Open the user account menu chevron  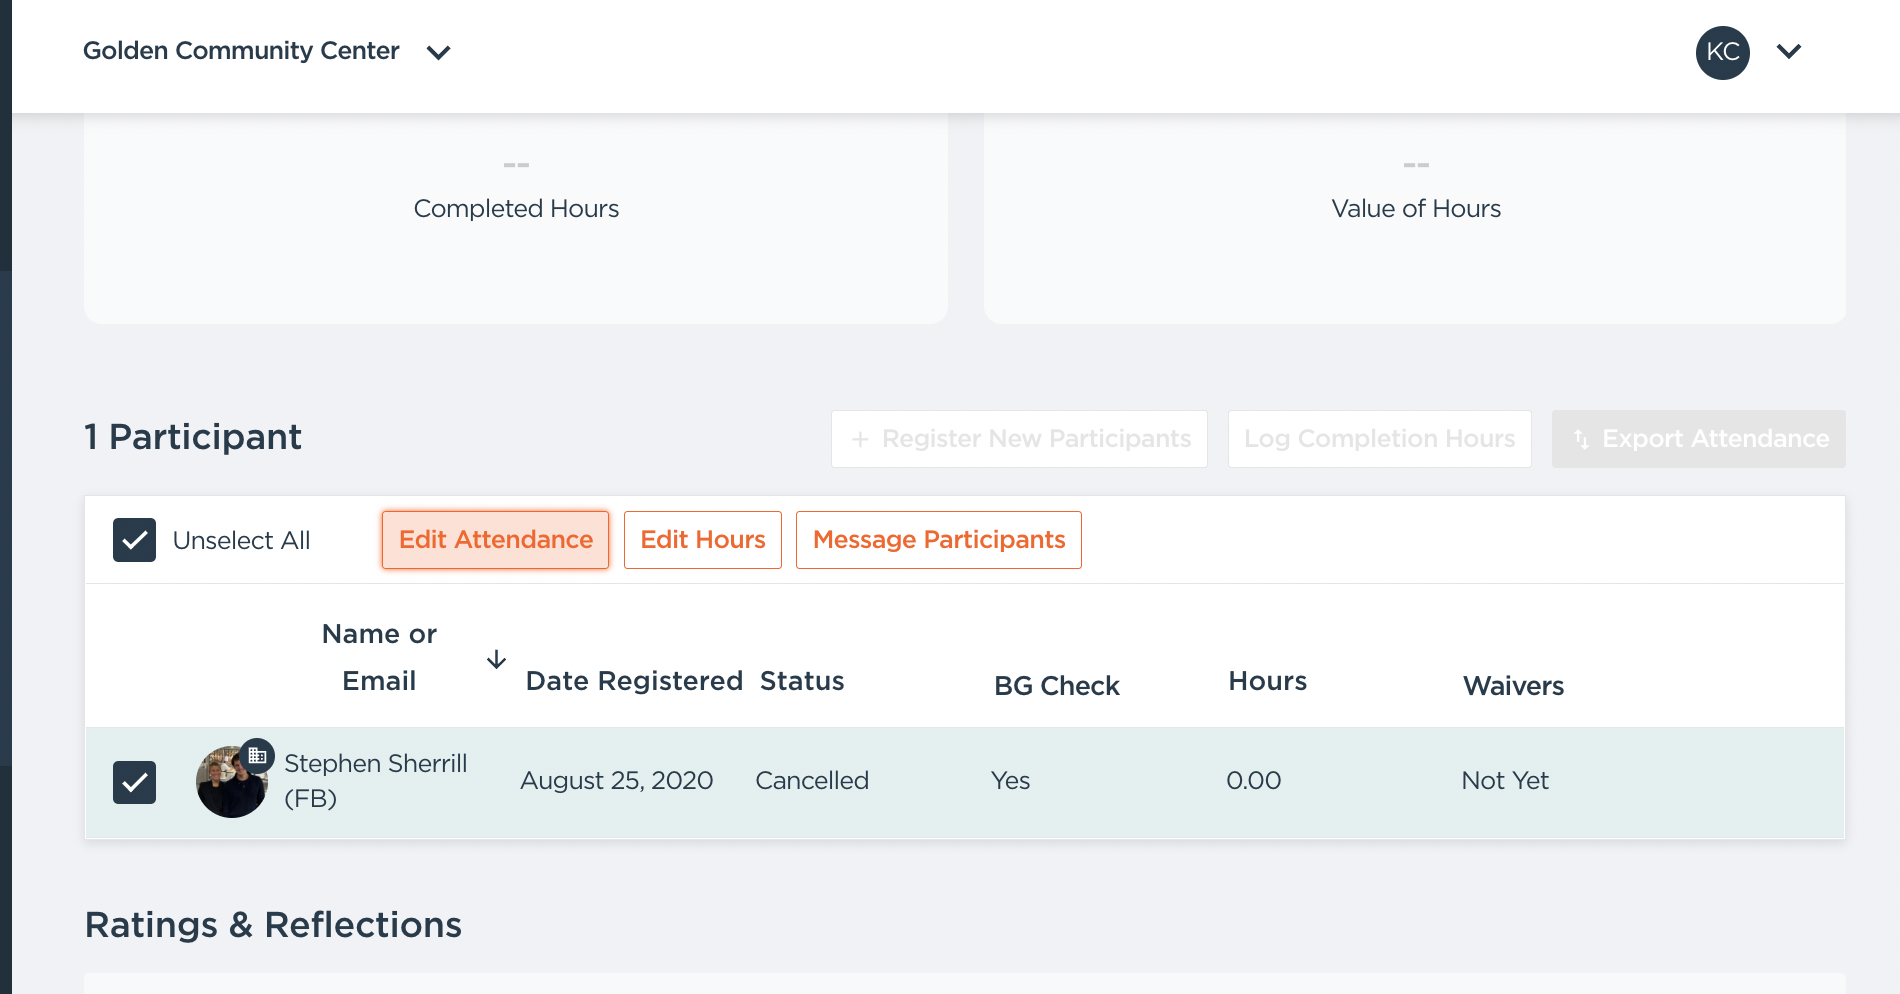[1788, 52]
